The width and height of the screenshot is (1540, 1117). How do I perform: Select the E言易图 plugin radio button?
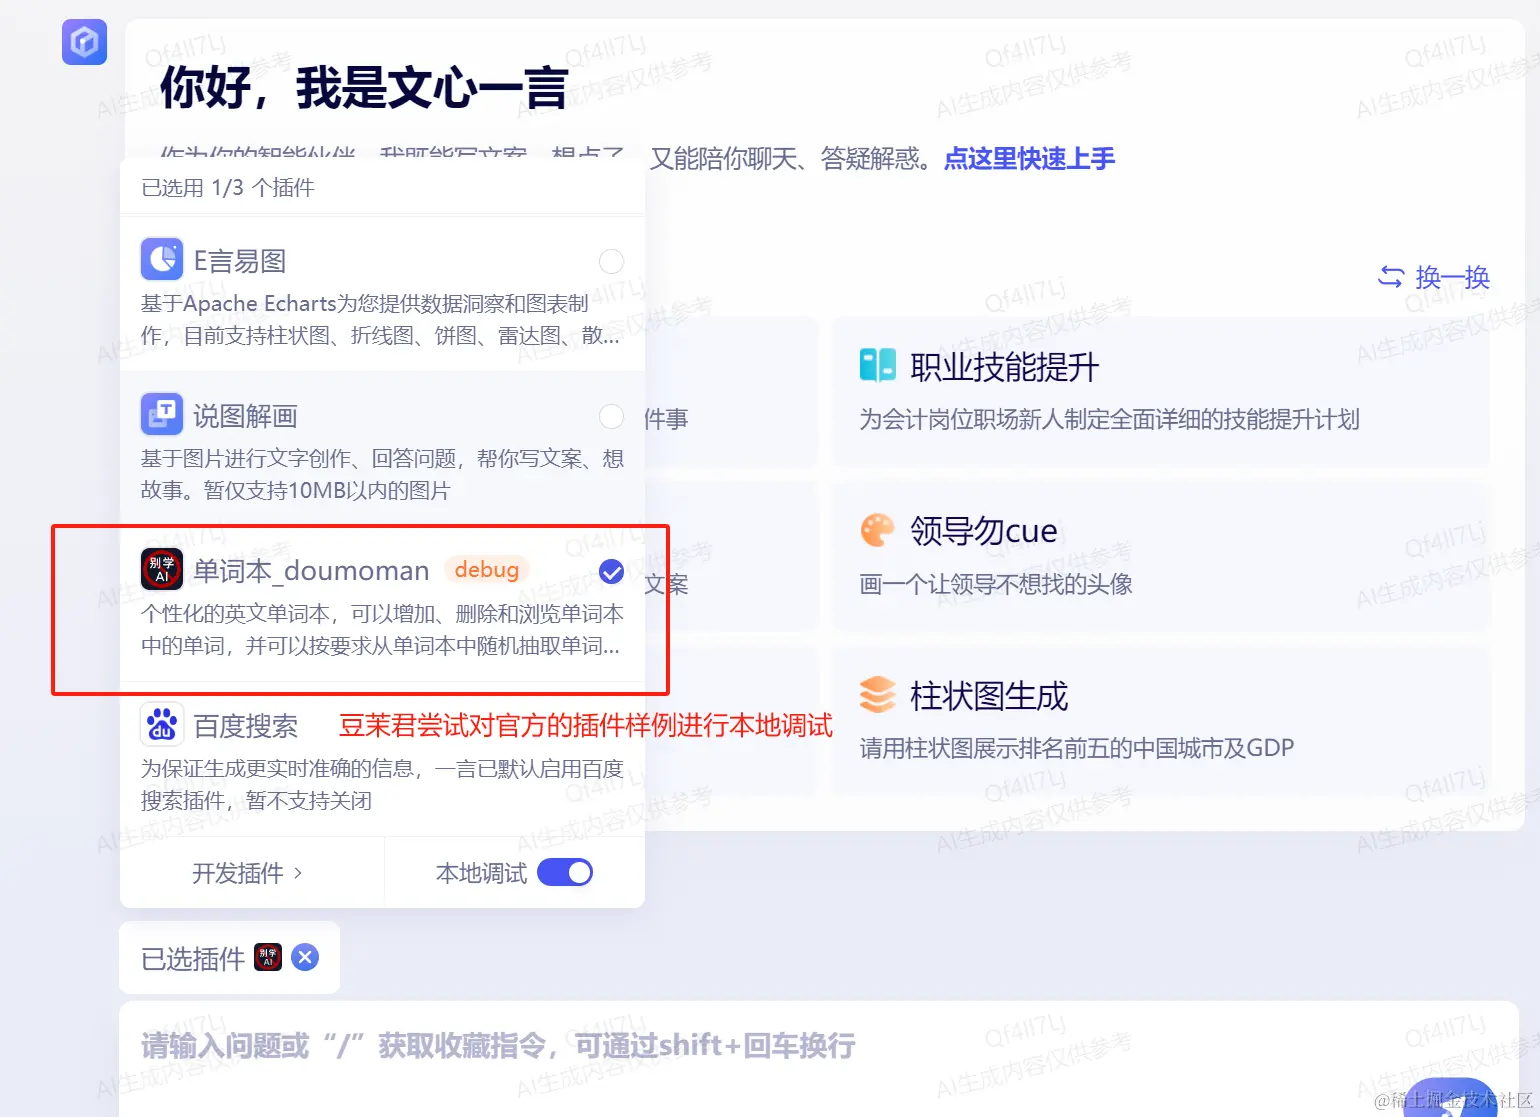[611, 261]
